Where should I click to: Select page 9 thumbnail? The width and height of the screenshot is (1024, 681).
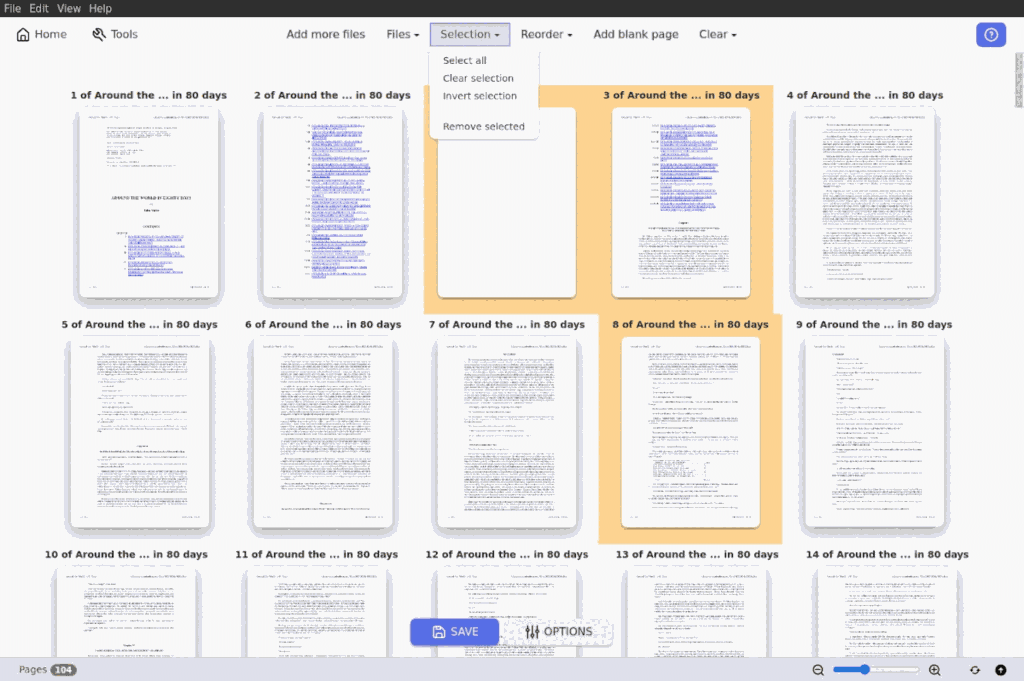[874, 432]
